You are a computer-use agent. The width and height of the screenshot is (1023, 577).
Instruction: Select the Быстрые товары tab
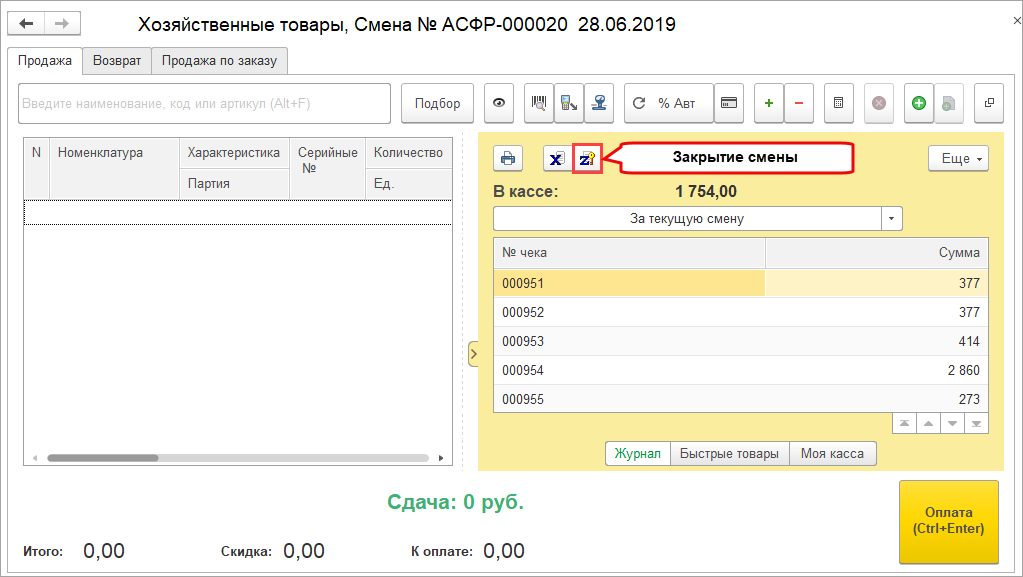(x=729, y=453)
